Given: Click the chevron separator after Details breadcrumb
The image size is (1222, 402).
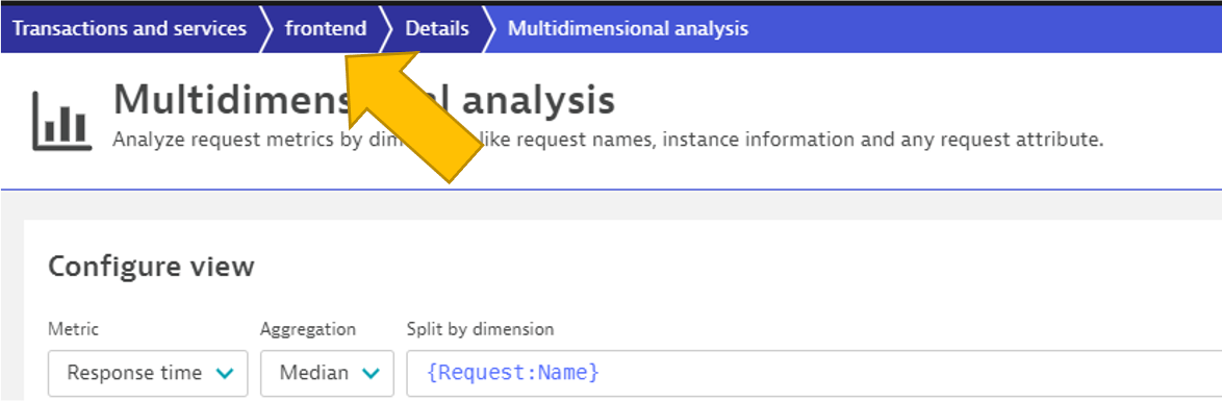Looking at the screenshot, I should tap(487, 28).
